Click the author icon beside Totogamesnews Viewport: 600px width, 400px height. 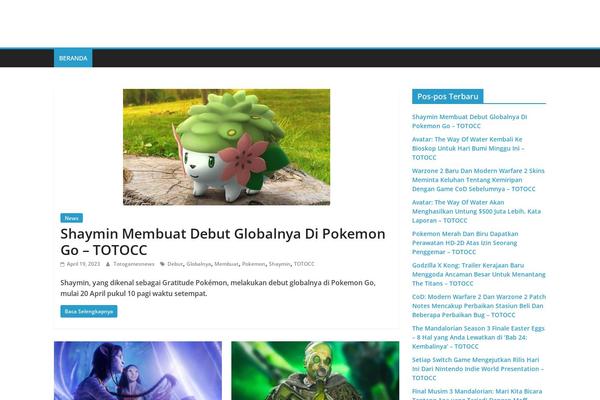[108, 264]
